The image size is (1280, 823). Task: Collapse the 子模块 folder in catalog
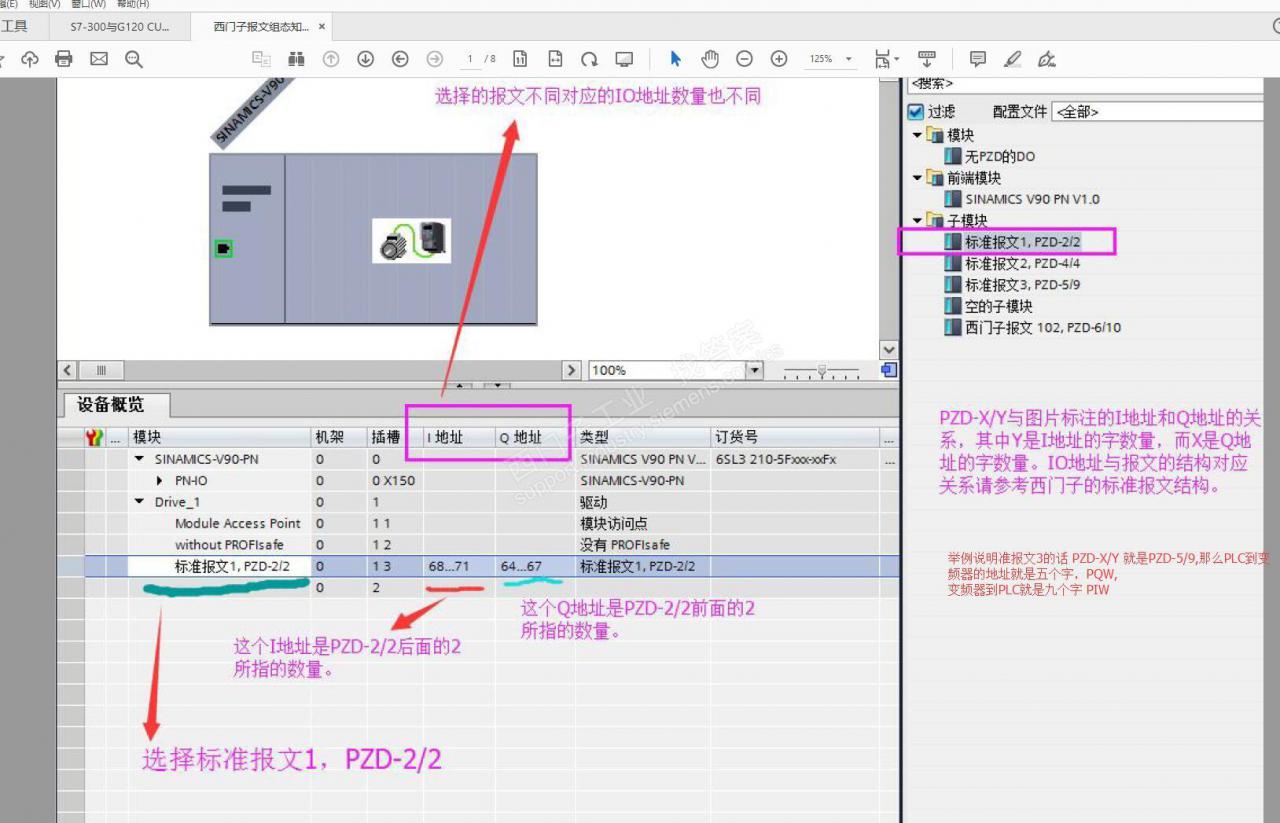917,220
